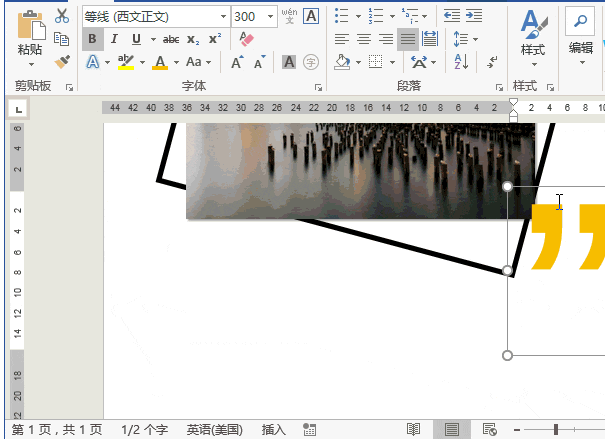Click the Grow Font icon
Viewport: 605px width, 439px height.
(x=237, y=62)
